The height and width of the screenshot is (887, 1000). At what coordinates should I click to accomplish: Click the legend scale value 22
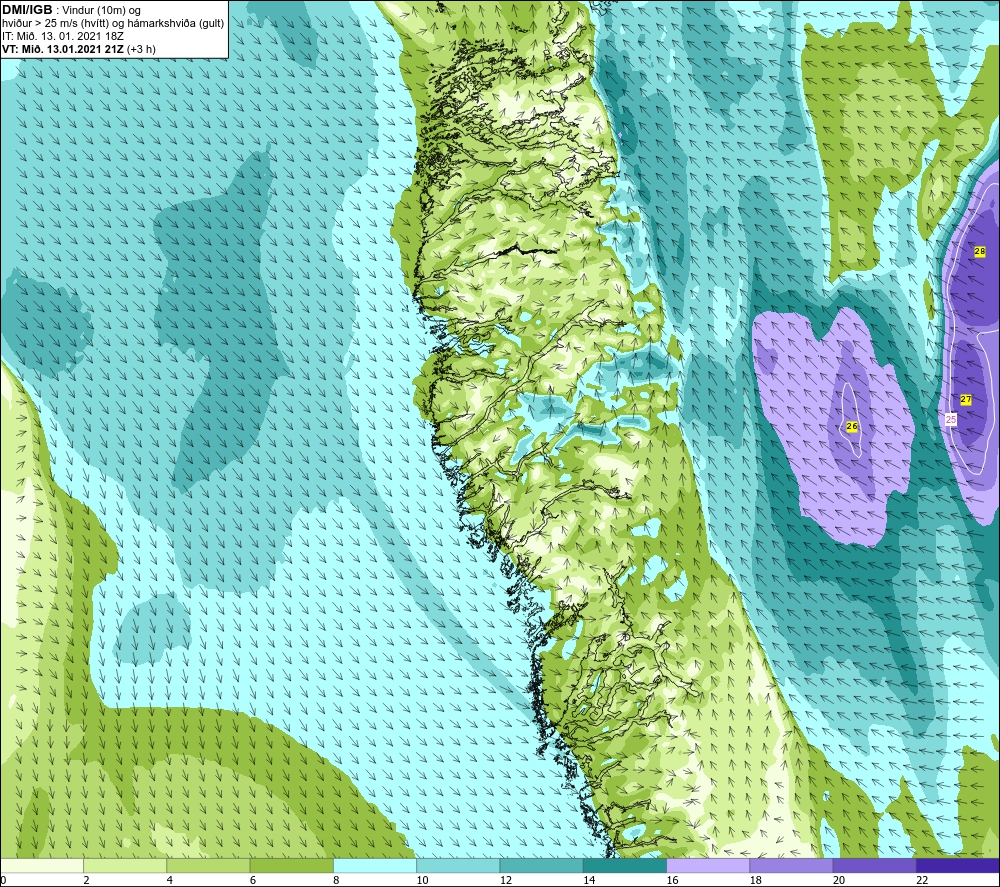tap(922, 880)
